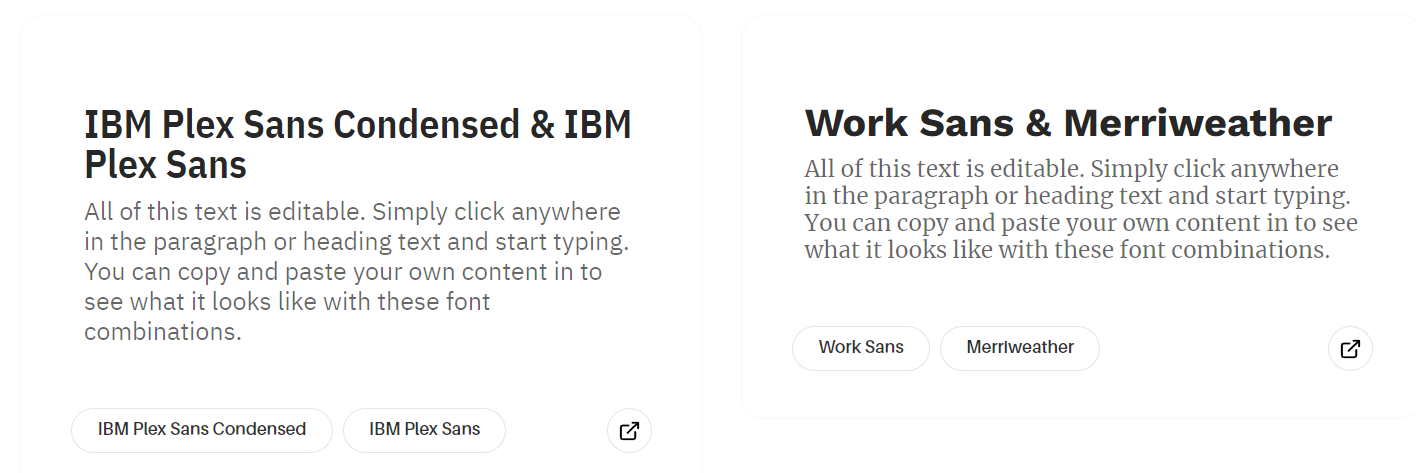
Task: Select the IBM Plex Sans font tag button
Action: pos(424,430)
